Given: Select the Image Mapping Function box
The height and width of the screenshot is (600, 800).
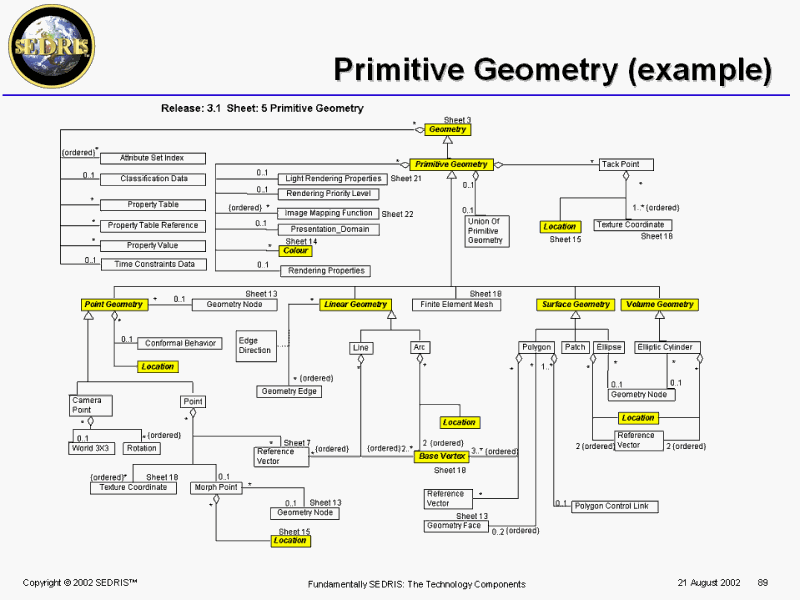Looking at the screenshot, I should click(x=328, y=213).
